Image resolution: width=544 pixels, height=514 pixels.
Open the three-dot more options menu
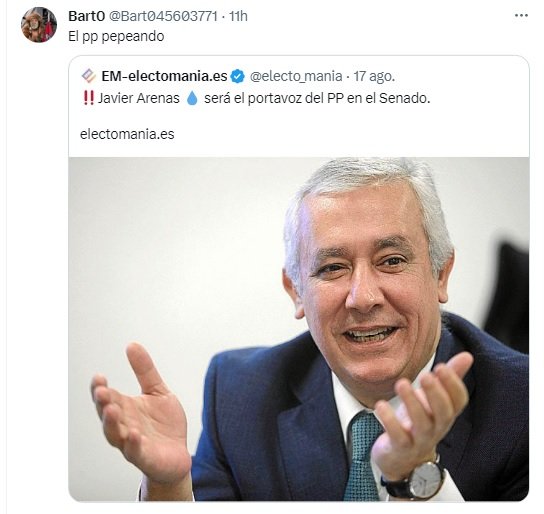(x=521, y=16)
